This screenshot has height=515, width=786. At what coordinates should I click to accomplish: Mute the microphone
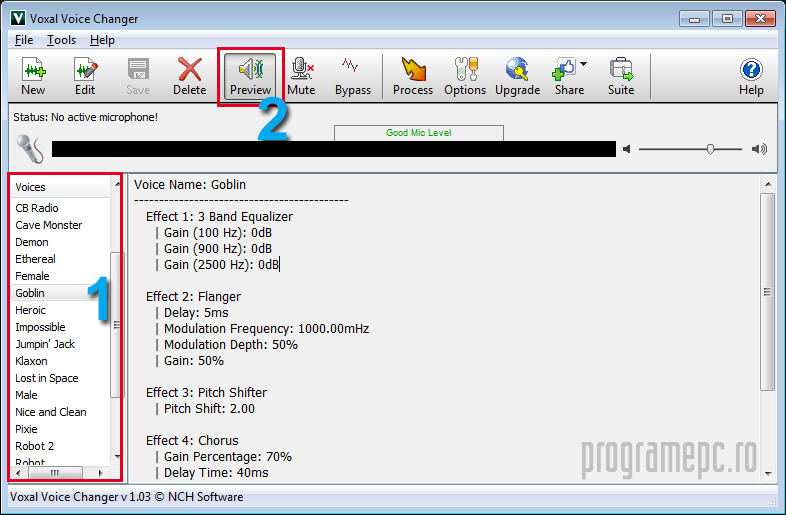(301, 76)
